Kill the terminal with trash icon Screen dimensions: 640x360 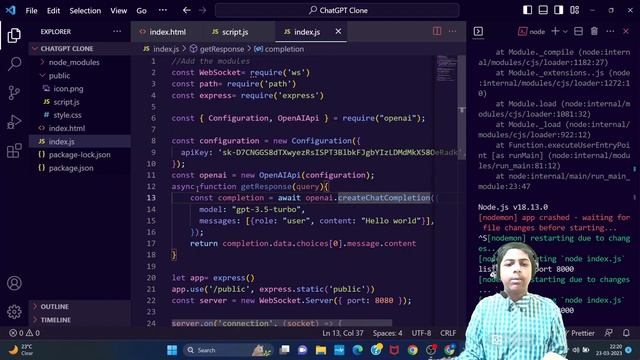click(594, 31)
